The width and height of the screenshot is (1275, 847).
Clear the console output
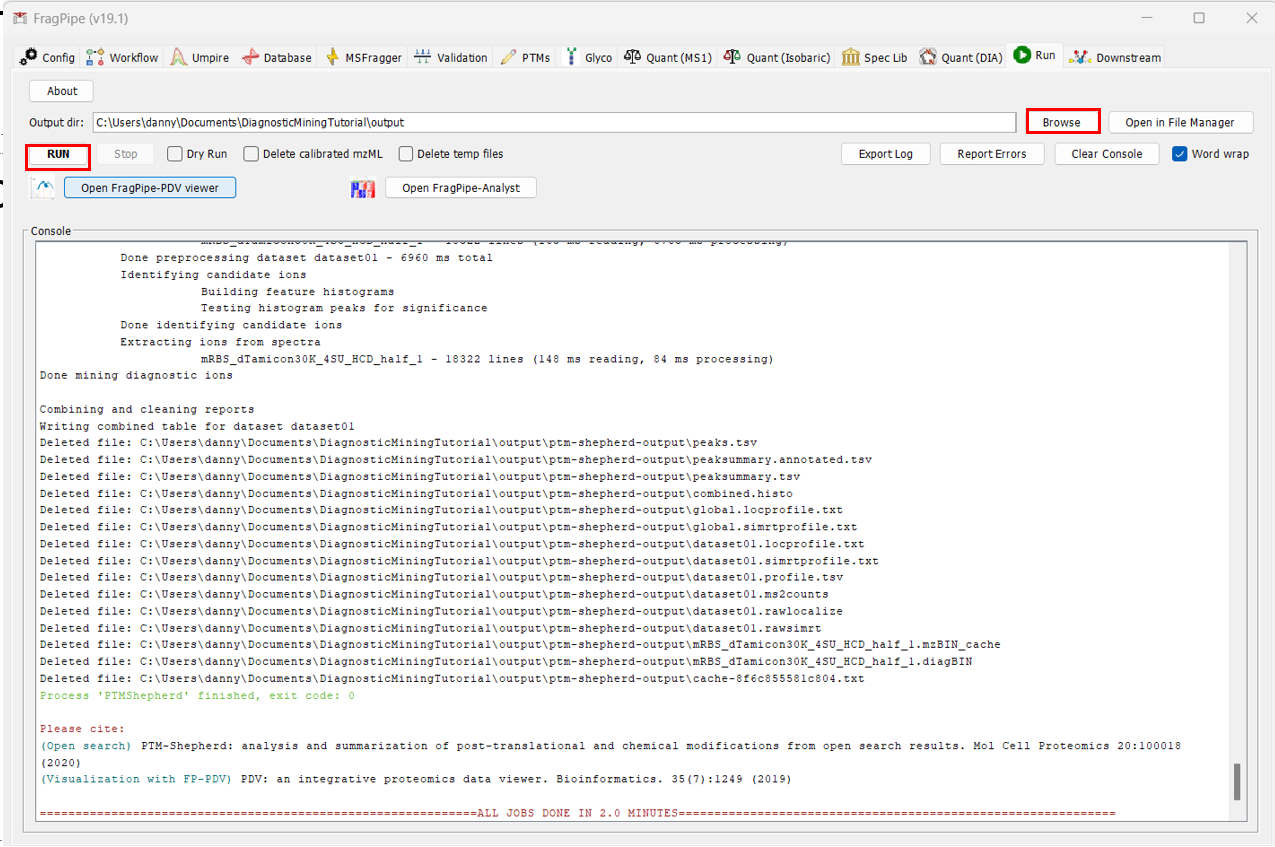pos(1106,154)
